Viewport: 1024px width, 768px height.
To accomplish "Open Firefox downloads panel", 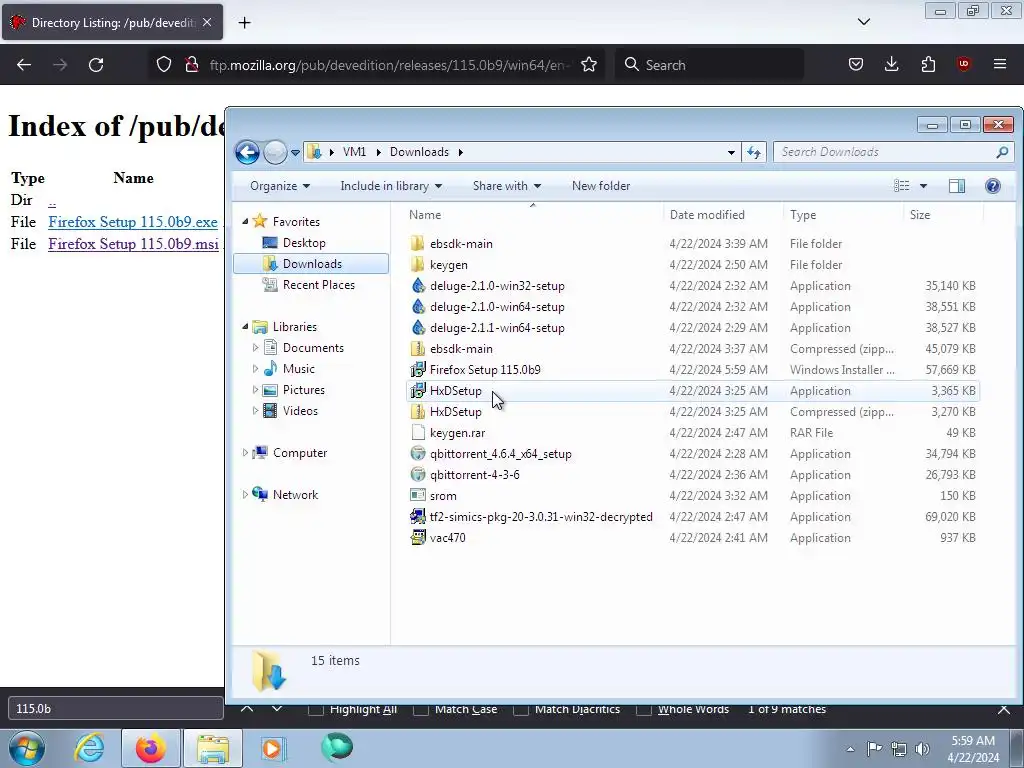I will pos(891,65).
